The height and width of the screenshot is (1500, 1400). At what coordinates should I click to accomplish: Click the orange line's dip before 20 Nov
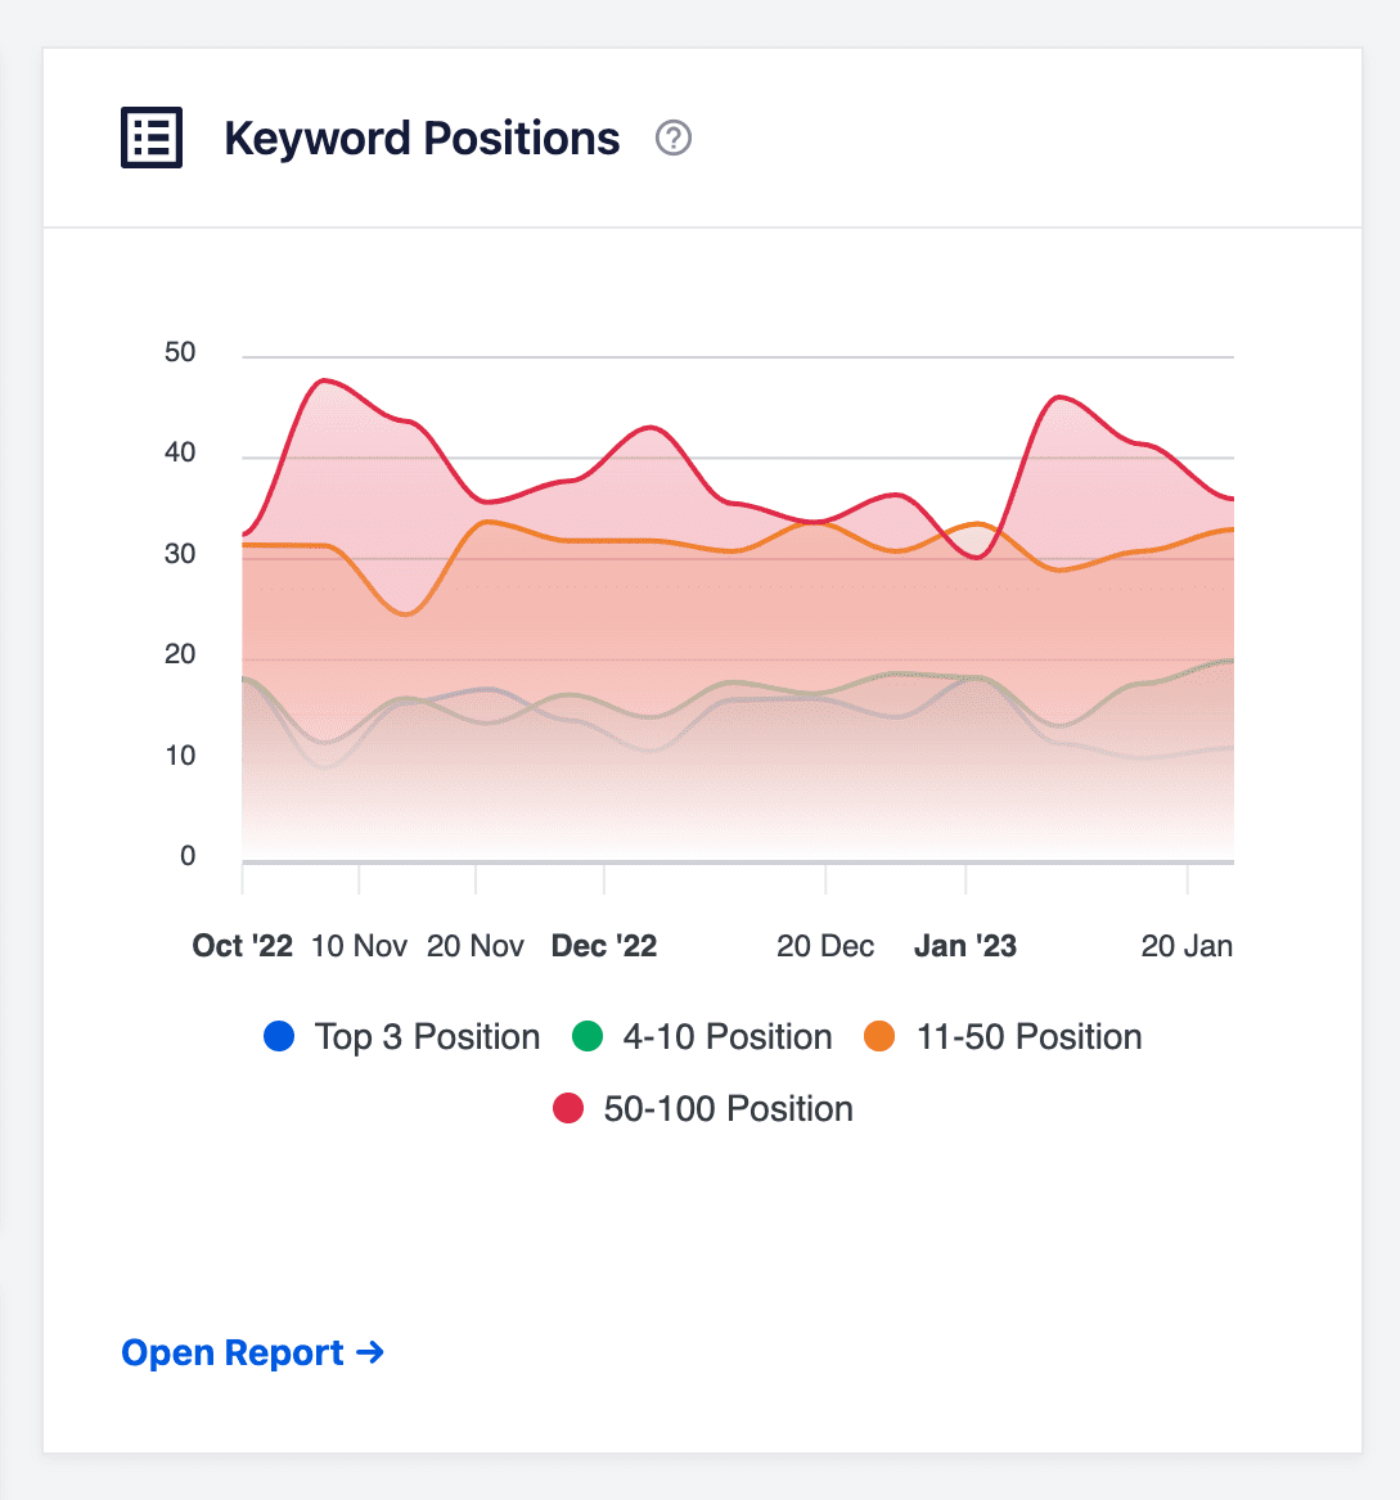pyautogui.click(x=405, y=614)
